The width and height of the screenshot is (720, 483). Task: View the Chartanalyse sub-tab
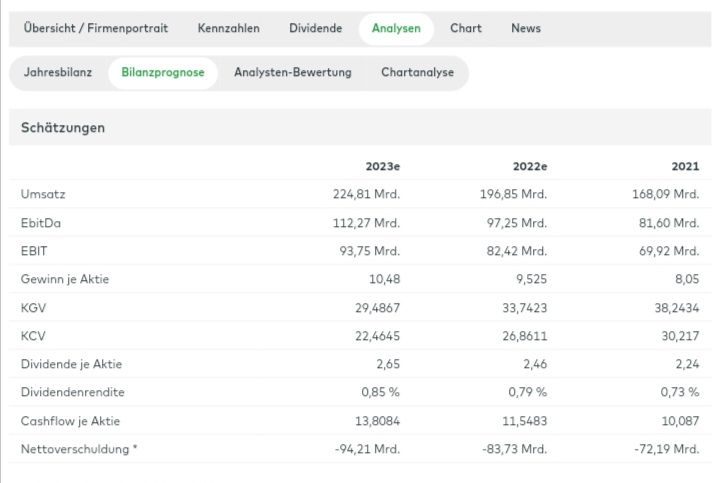pos(417,73)
